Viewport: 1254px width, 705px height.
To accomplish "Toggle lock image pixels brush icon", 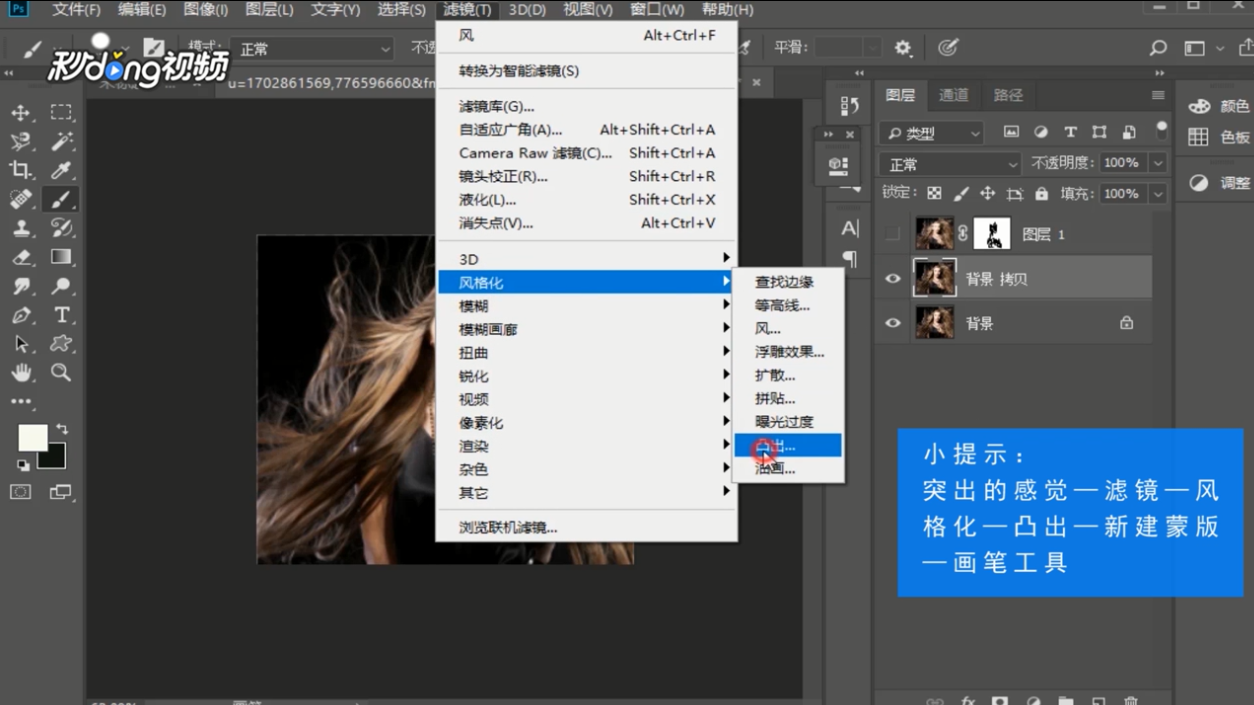I will pyautogui.click(x=961, y=193).
